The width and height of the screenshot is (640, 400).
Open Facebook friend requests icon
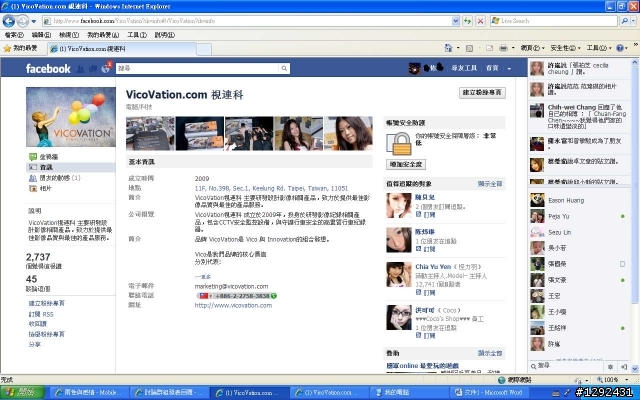click(x=80, y=69)
